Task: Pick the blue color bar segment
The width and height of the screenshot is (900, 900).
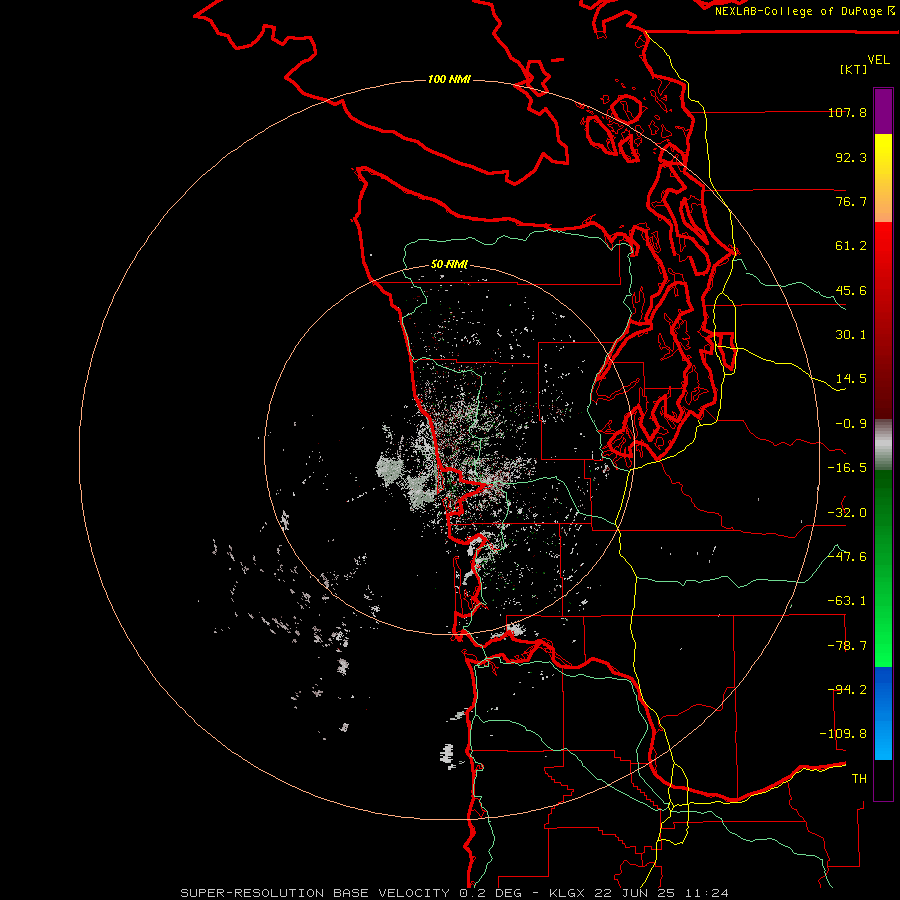Action: tap(883, 713)
